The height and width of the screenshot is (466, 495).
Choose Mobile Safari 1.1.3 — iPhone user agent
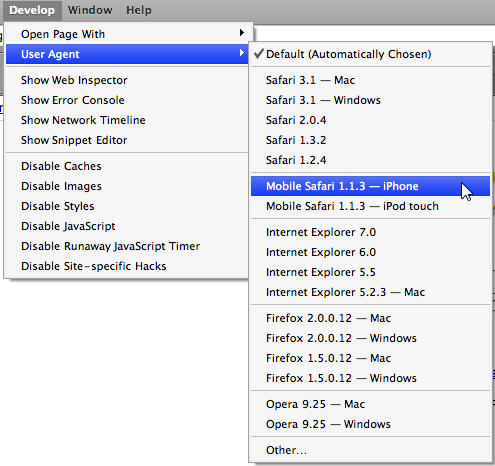370,186
